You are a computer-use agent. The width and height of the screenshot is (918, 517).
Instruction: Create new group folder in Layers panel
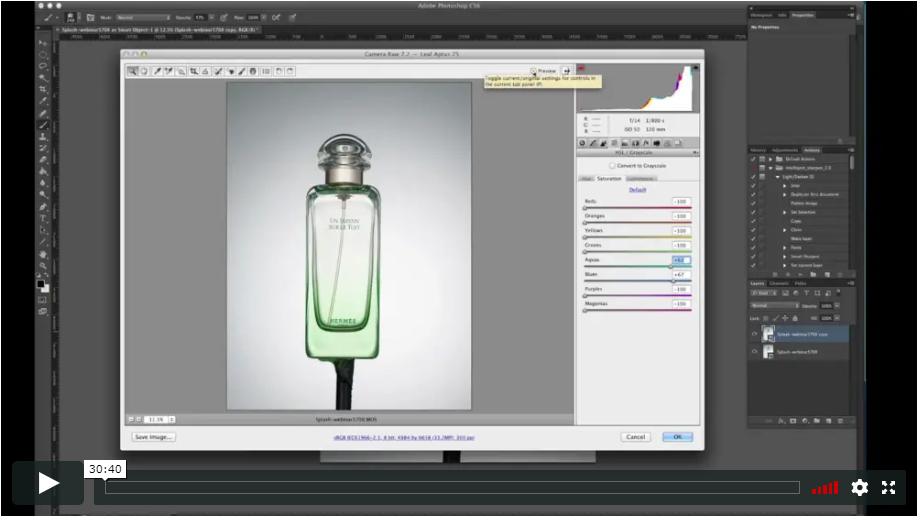(x=817, y=421)
